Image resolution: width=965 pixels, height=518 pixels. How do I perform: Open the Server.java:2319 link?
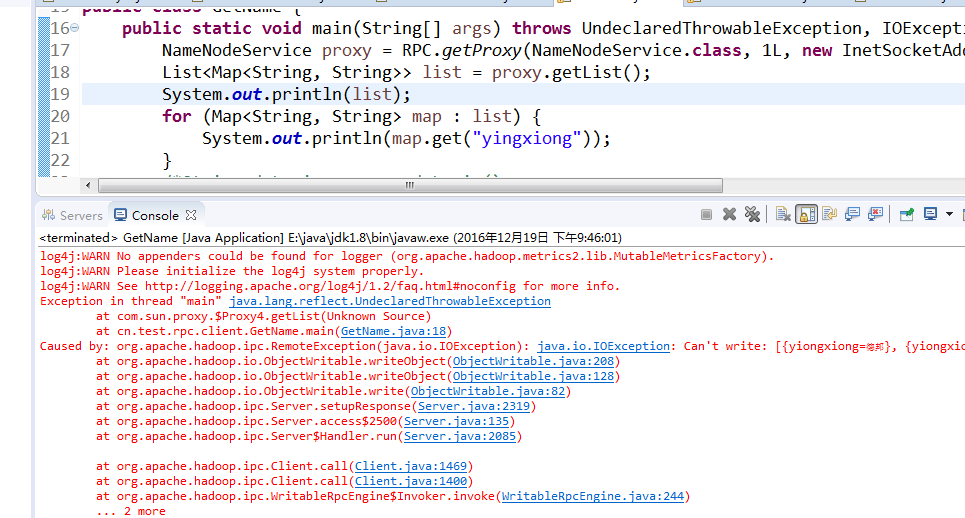(474, 406)
